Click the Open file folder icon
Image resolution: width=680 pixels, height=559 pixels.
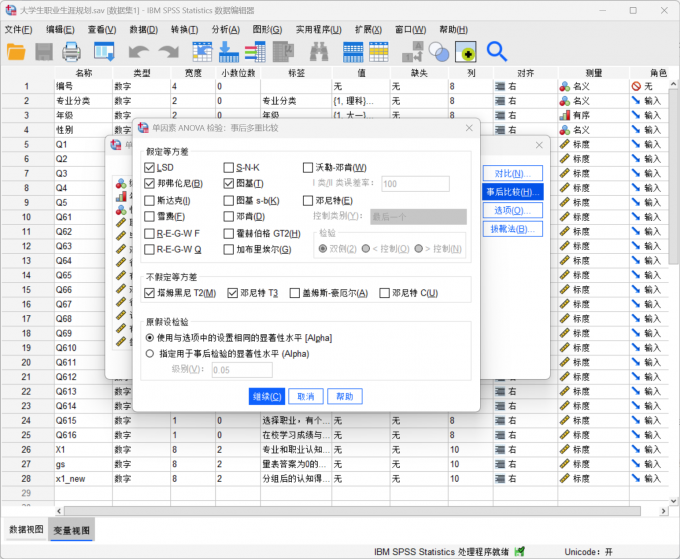pos(17,51)
